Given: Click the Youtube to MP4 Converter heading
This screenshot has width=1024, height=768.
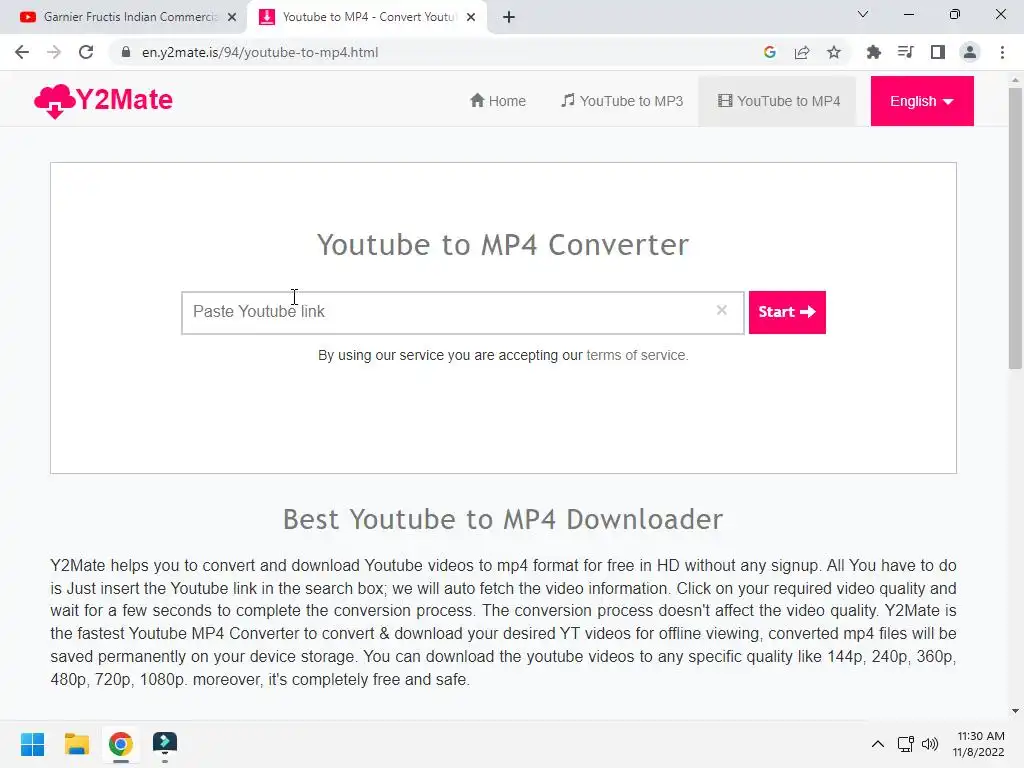Looking at the screenshot, I should coord(503,245).
